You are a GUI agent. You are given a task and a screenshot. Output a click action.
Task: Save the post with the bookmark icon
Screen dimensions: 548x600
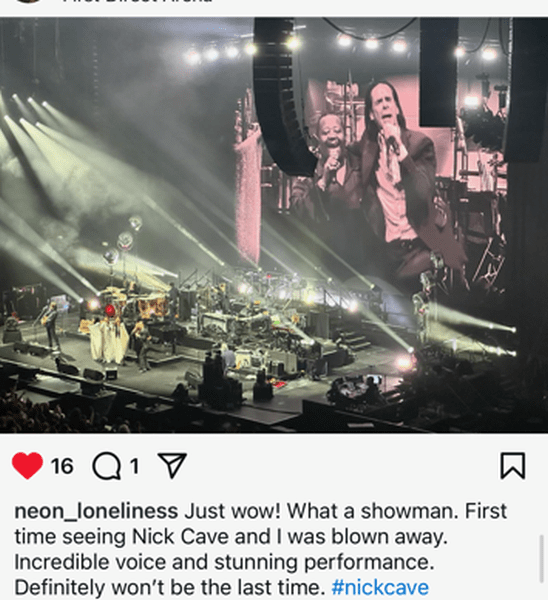click(x=513, y=466)
